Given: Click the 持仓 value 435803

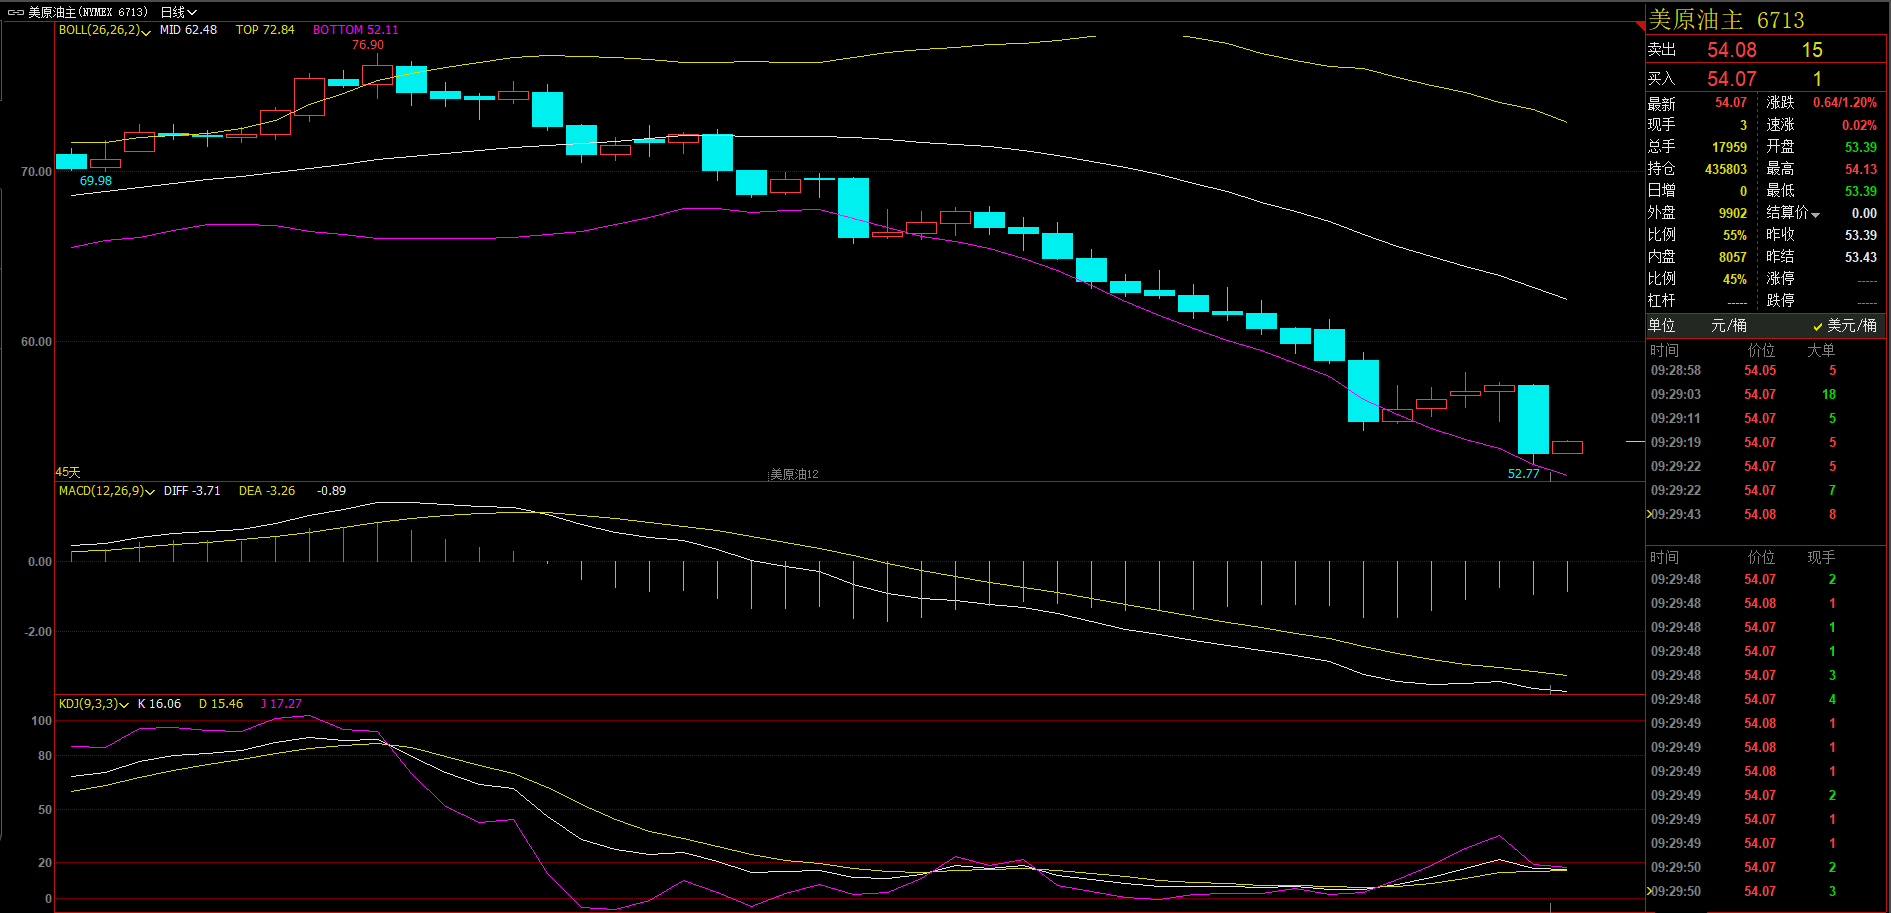Looking at the screenshot, I should pos(1726,169).
